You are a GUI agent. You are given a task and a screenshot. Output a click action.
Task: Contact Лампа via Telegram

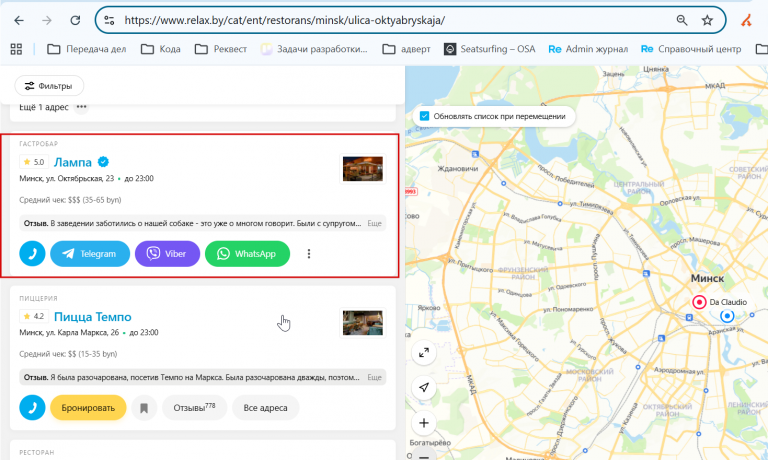pyautogui.click(x=90, y=254)
